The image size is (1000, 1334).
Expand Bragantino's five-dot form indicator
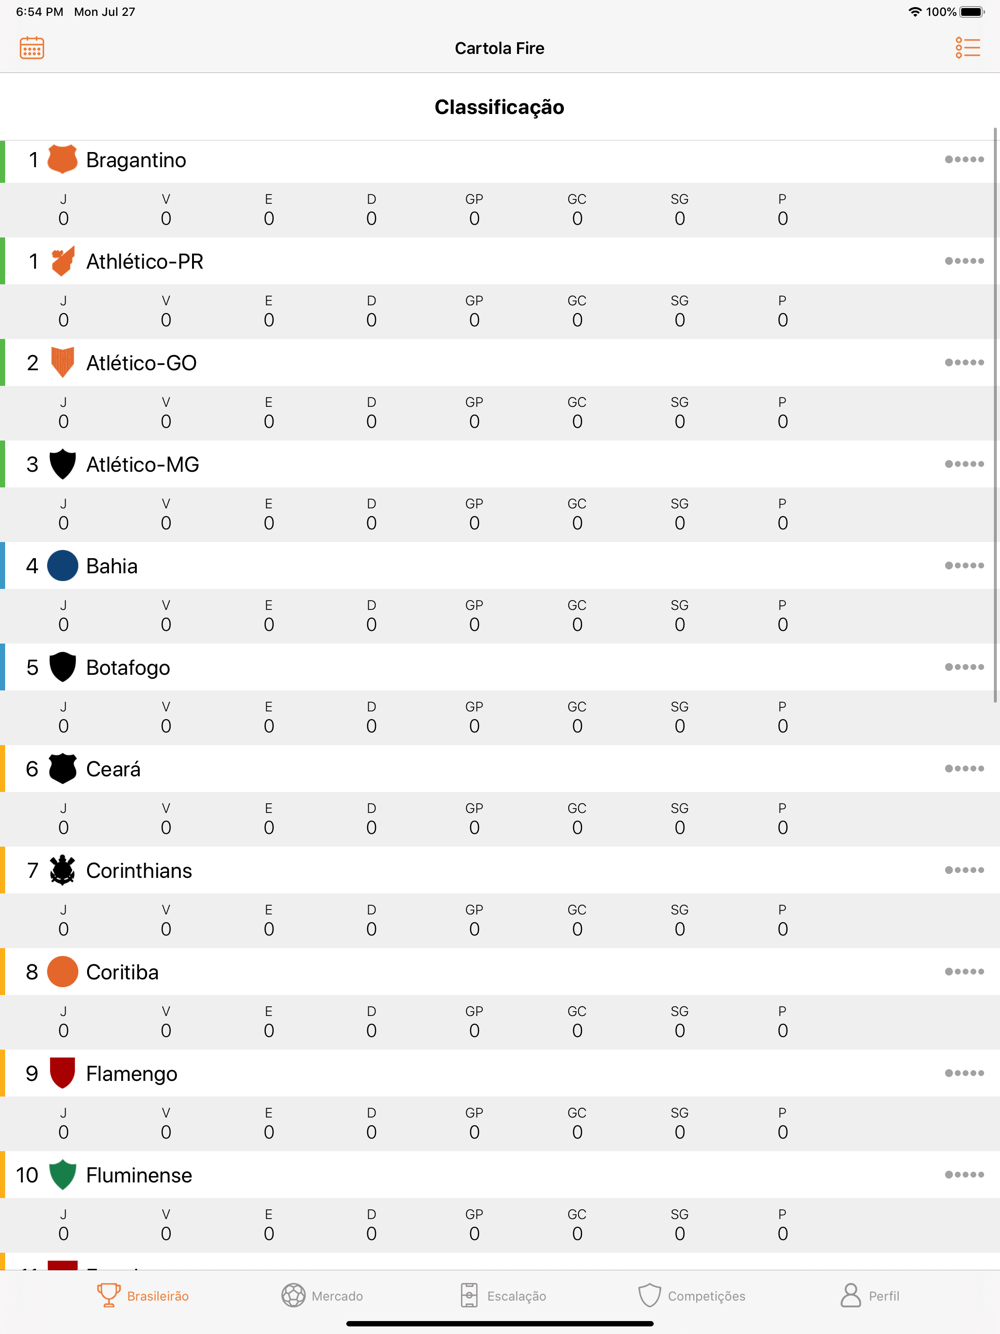(x=964, y=160)
